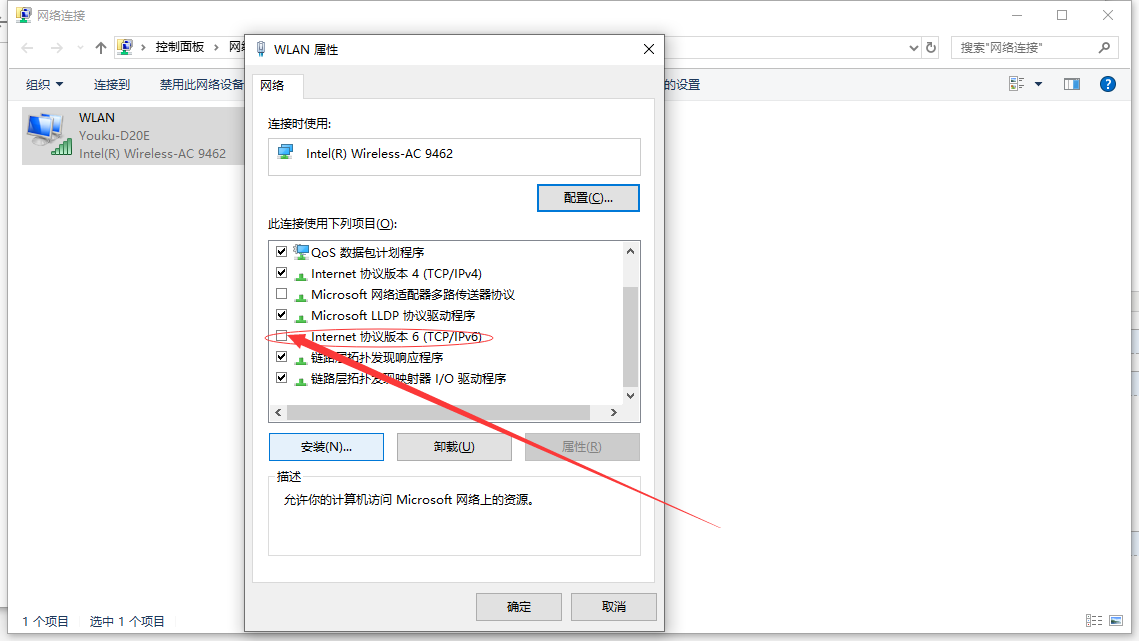Click the 确定 button

tap(519, 607)
